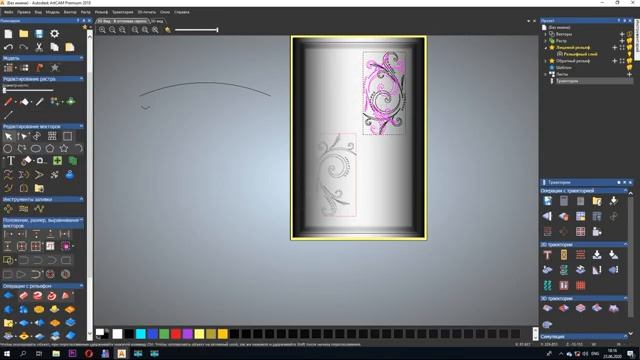640x360 pixels.
Task: Click the left tool panel scrollbar
Action: [90, 184]
